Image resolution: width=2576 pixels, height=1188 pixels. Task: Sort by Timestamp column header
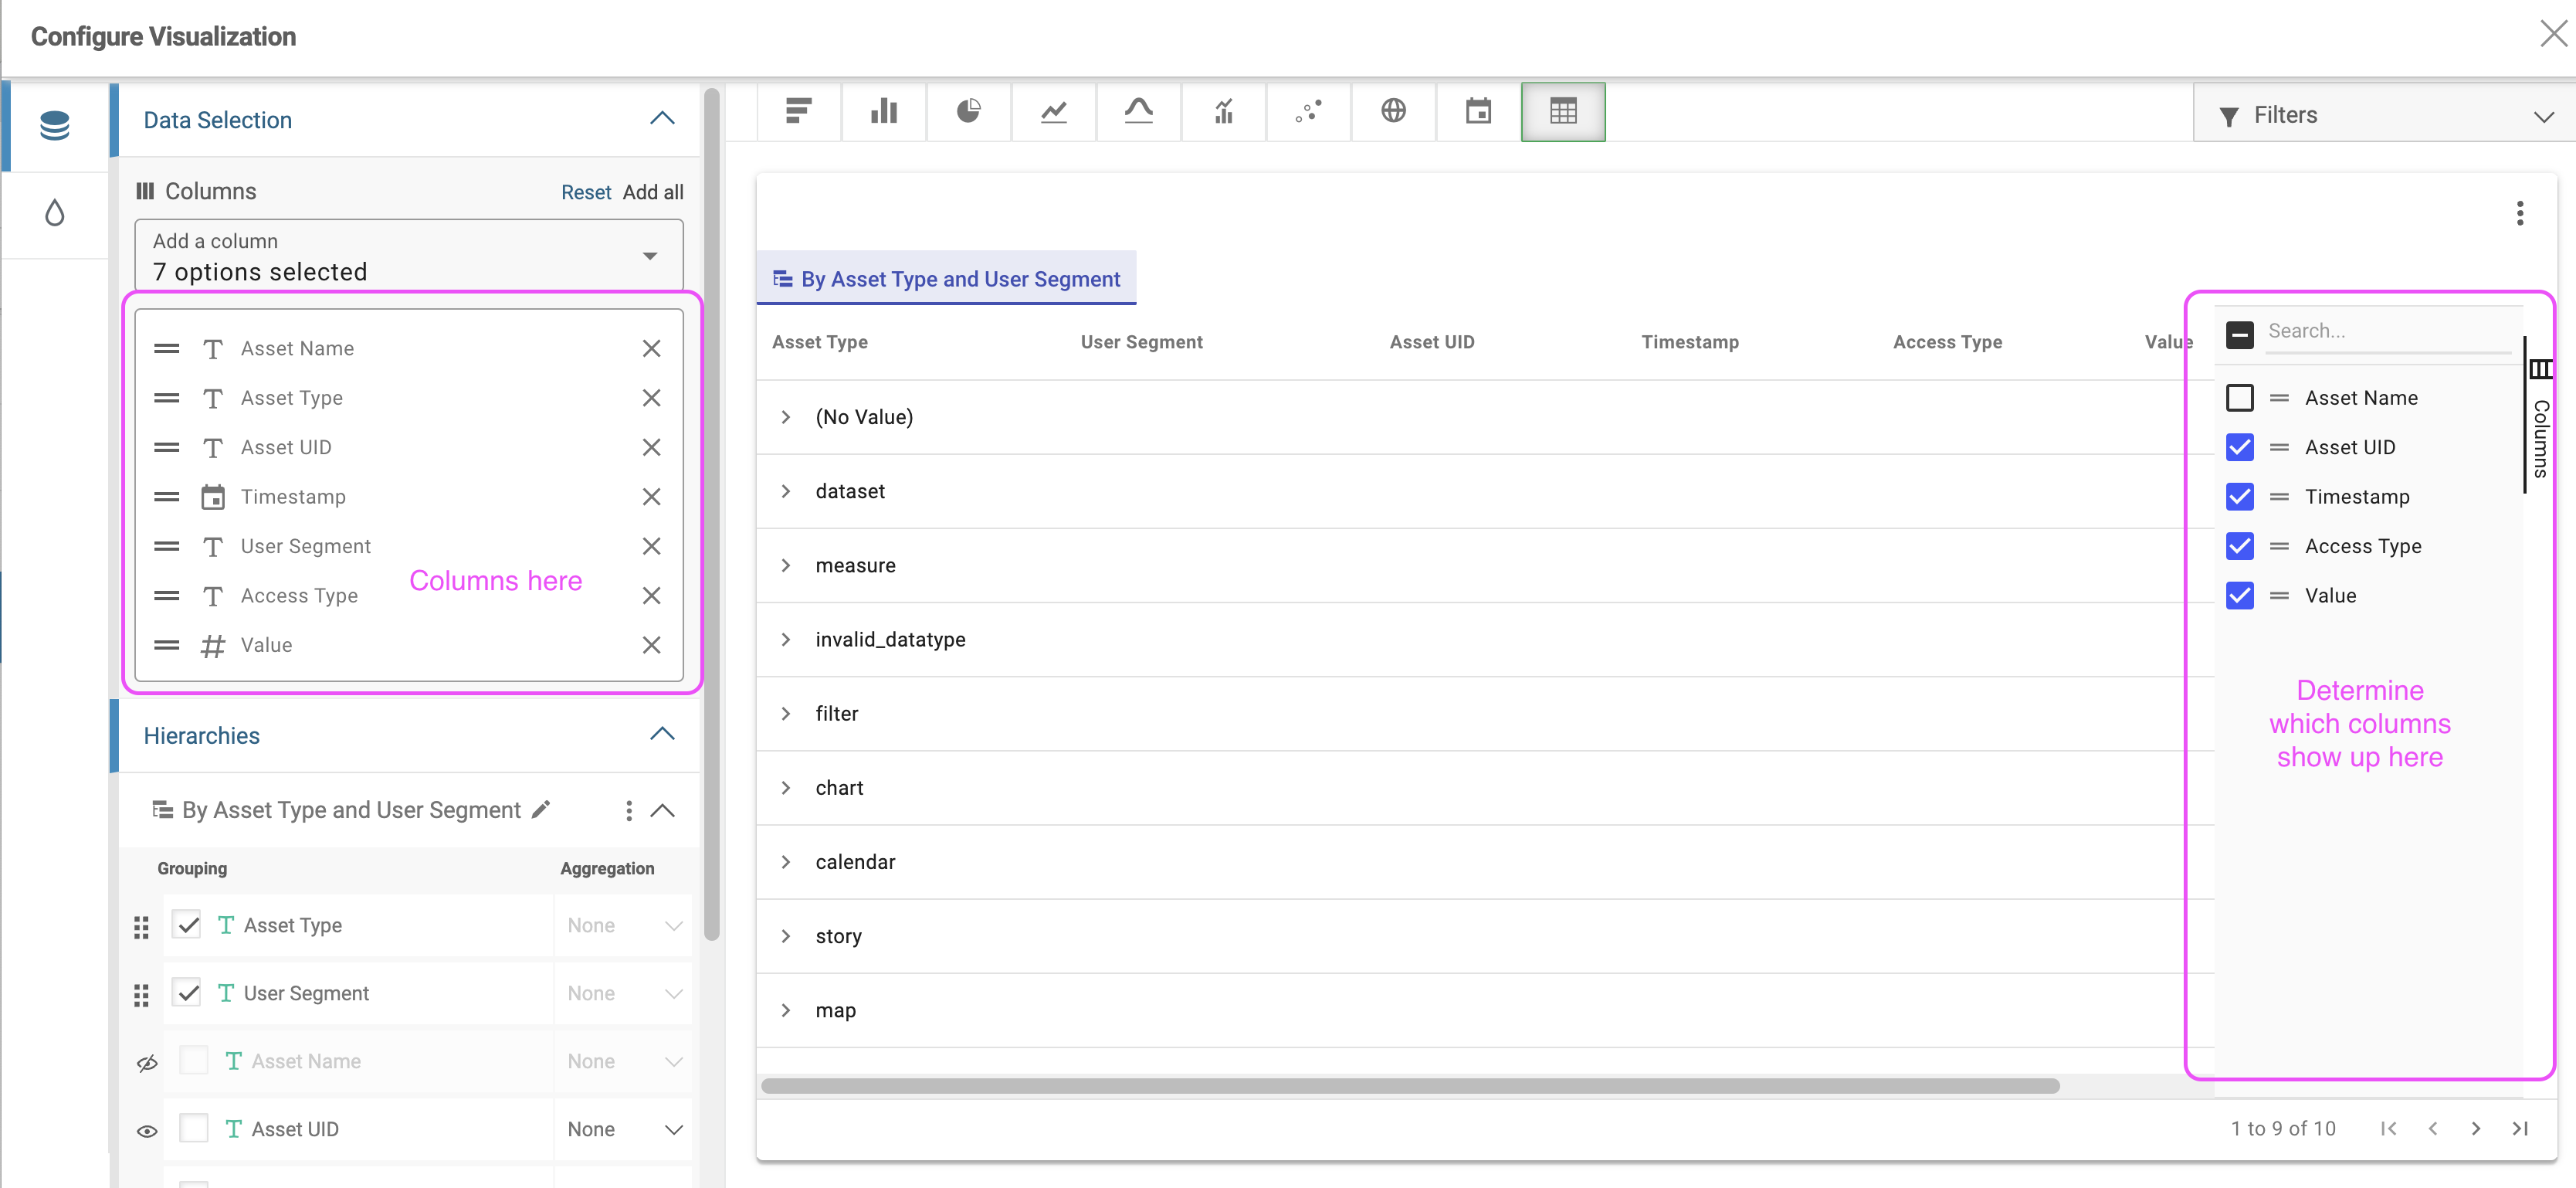tap(1690, 342)
